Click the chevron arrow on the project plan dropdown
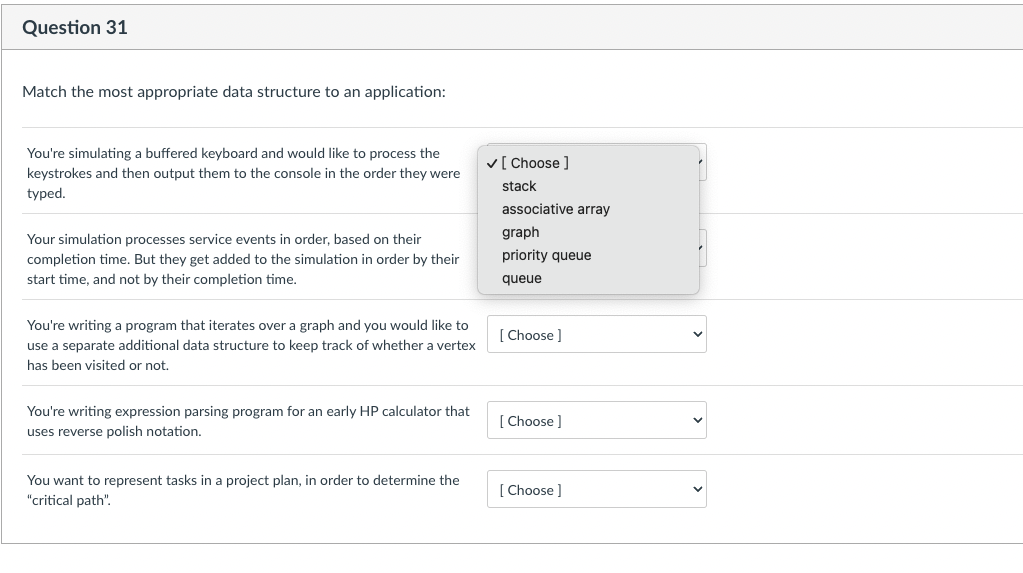1023x573 pixels. [x=696, y=490]
